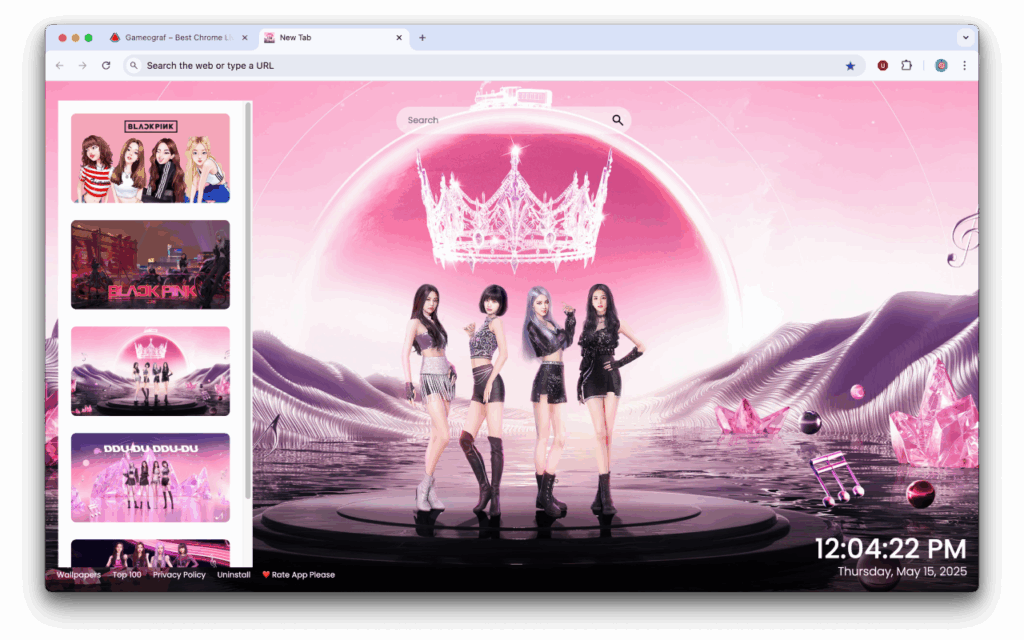Open the extensions puzzle-piece icon
Screen dimensions: 1024x640
(906, 64)
